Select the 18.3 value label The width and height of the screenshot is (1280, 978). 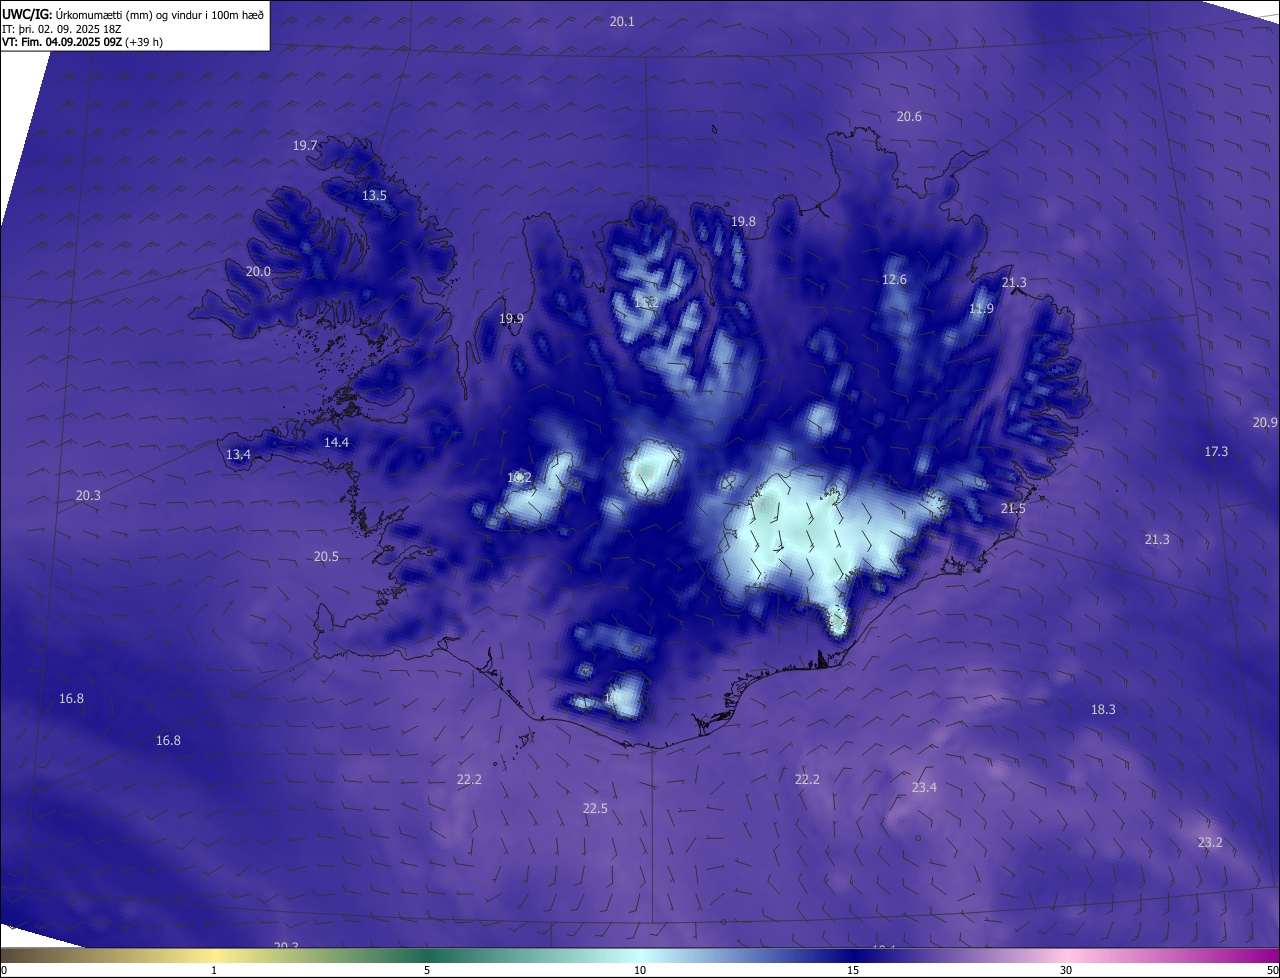1103,710
